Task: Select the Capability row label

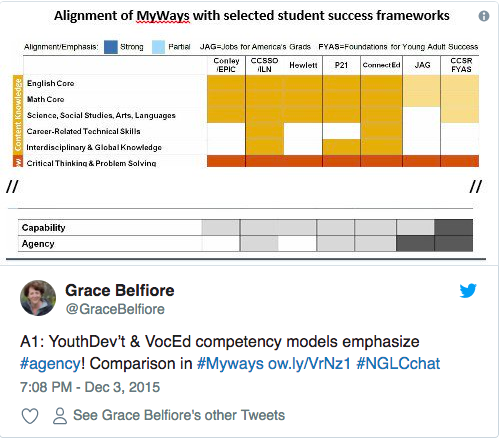Action: click(x=43, y=228)
